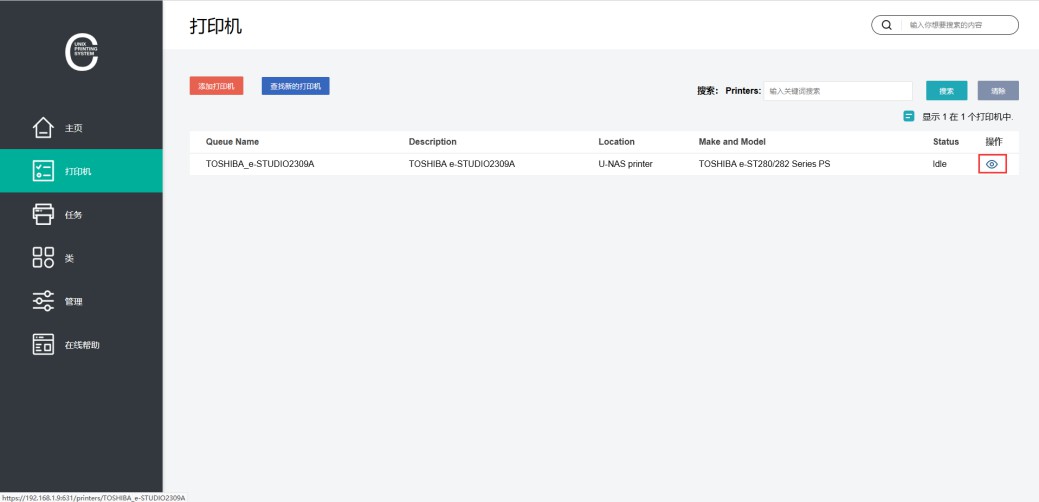Screen dimensions: 1039x502
Task: Click the teal 搜索 search button
Action: (946, 91)
